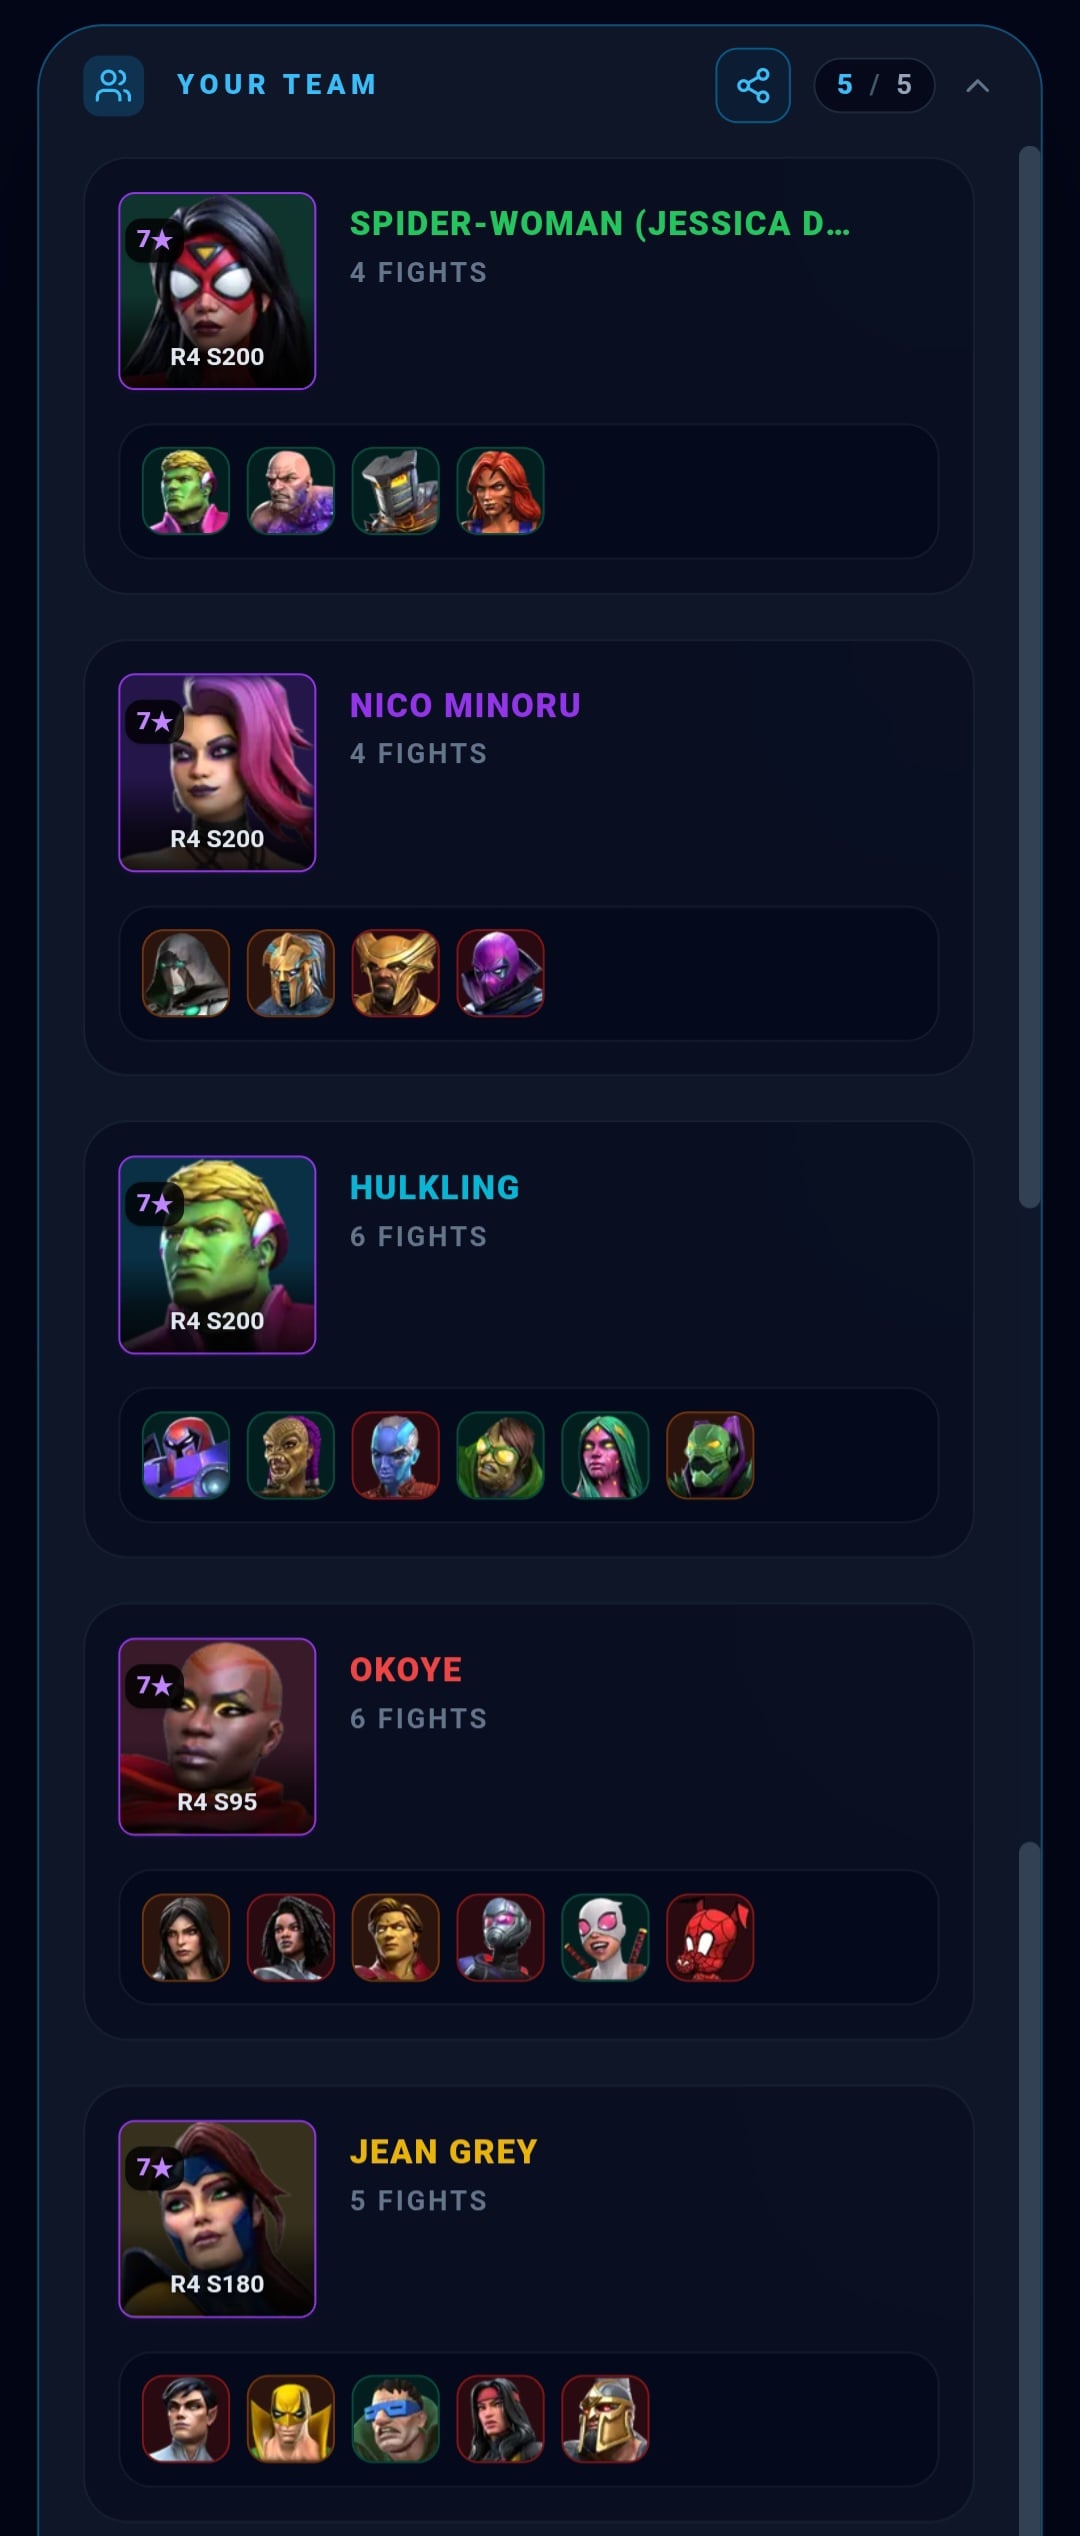Select the Jean Grey R4 S180 portrait
This screenshot has height=2536, width=1080.
coord(217,2219)
